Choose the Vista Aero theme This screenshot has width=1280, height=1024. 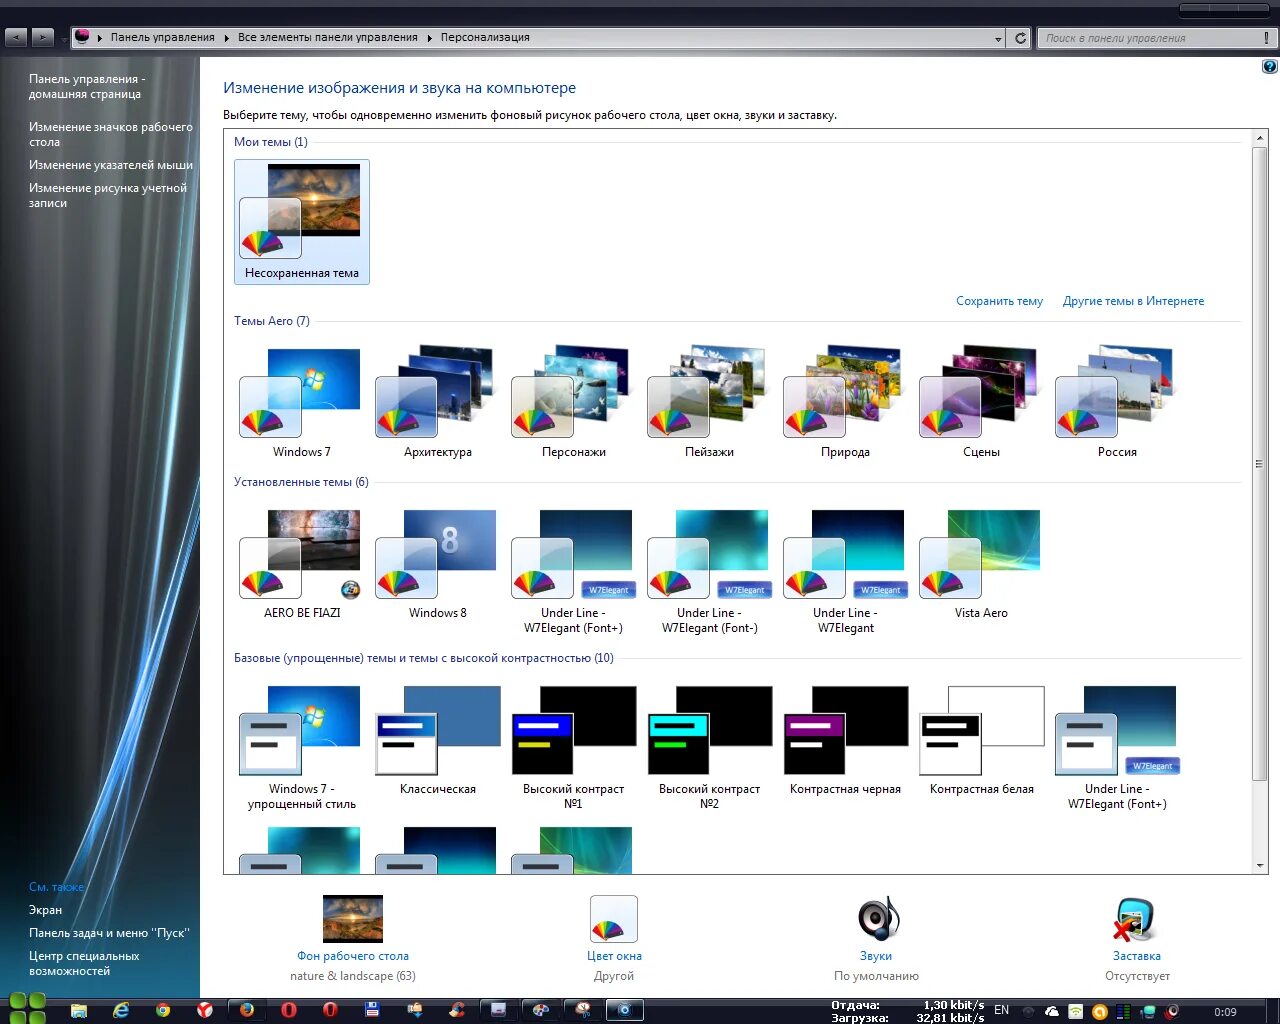[x=982, y=565]
